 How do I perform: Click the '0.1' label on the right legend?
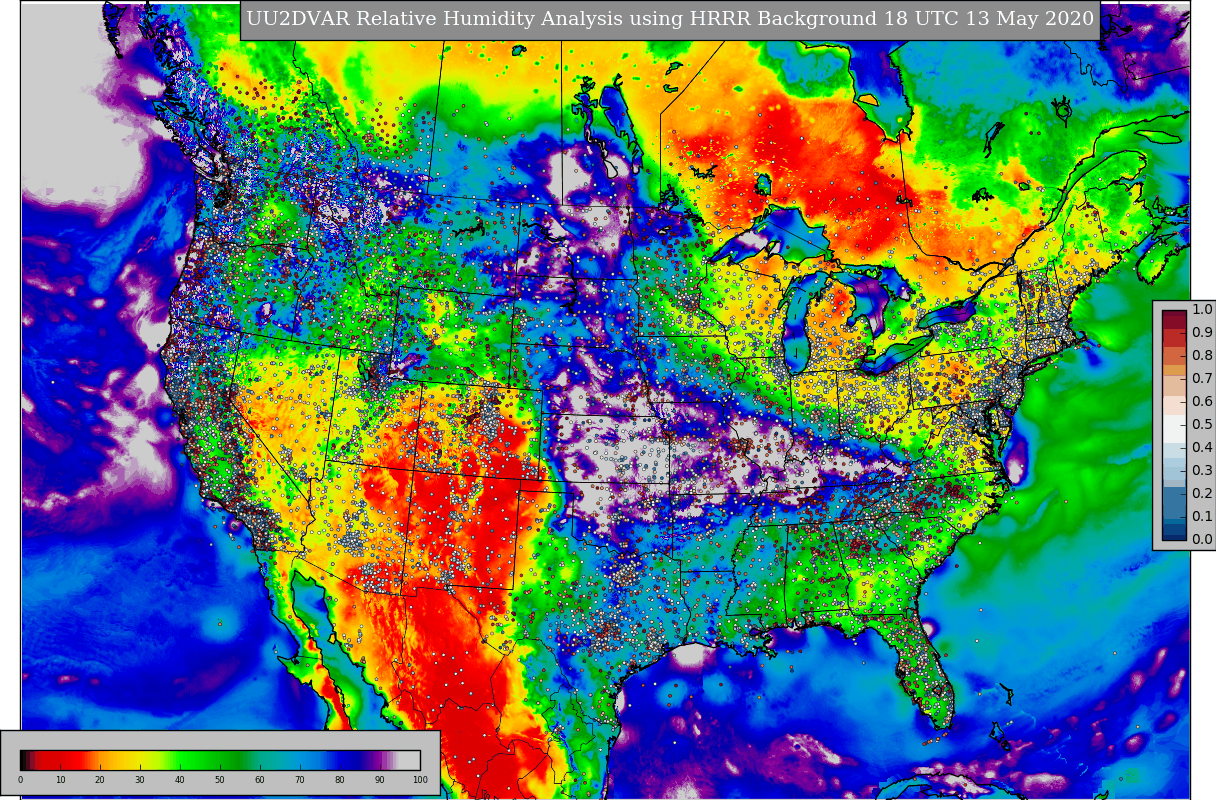1202,517
